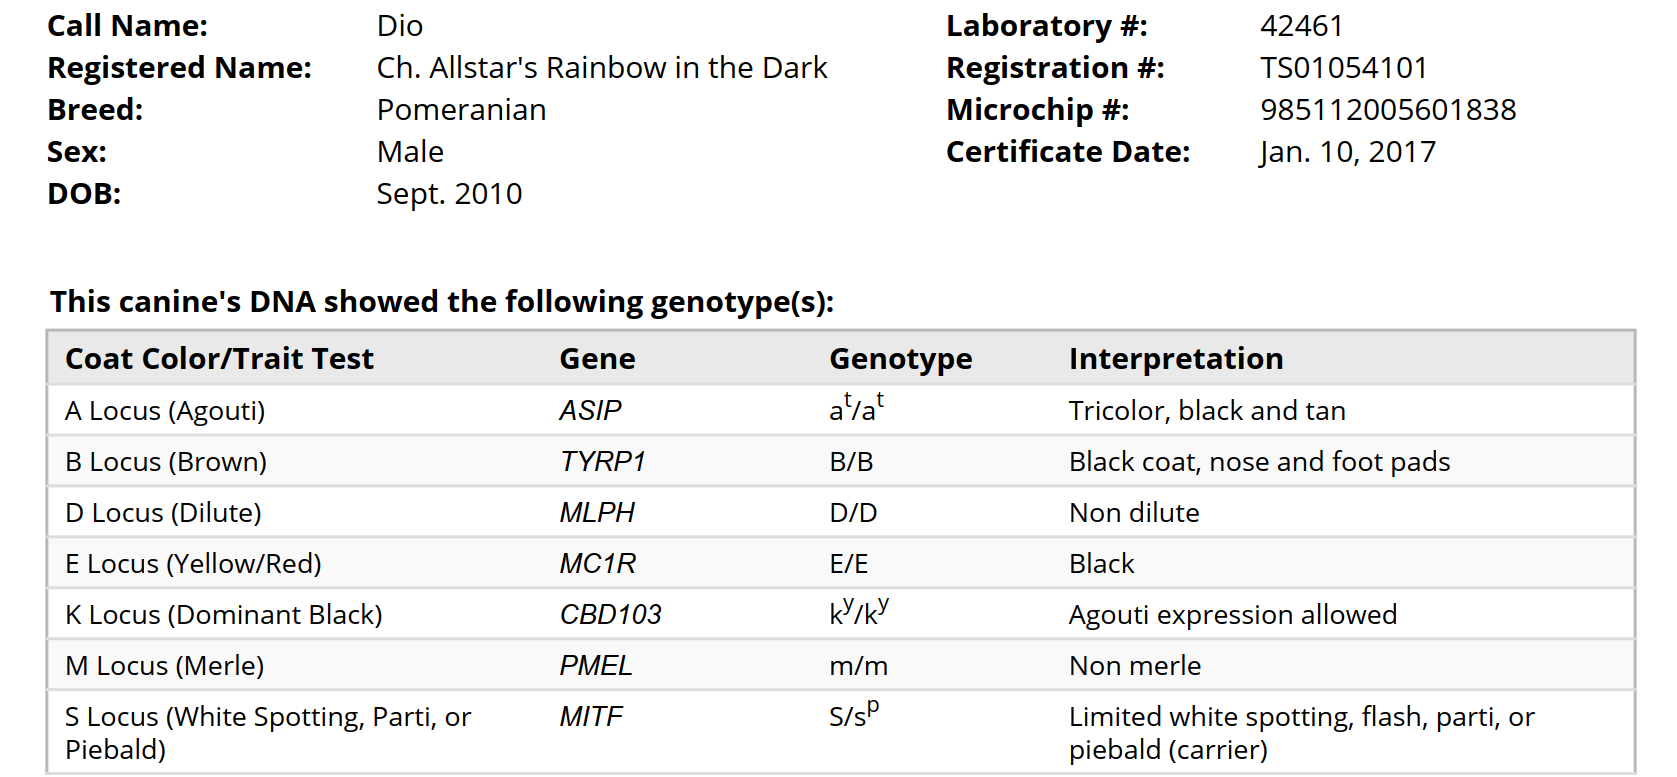This screenshot has width=1677, height=777.
Task: Click the Interpretation column header
Action: pyautogui.click(x=1176, y=359)
